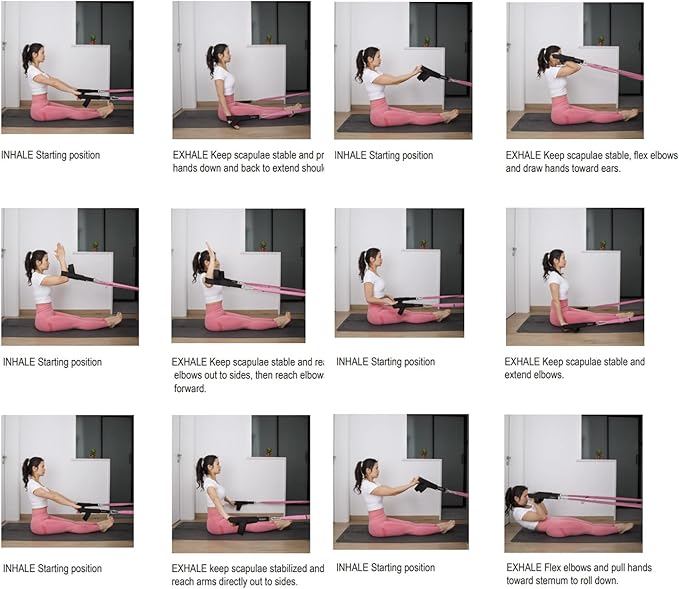The width and height of the screenshot is (679, 589).
Task: Click the caption 'EXHALE Keep scapulae stable and extend elbows'
Action: pos(575,368)
